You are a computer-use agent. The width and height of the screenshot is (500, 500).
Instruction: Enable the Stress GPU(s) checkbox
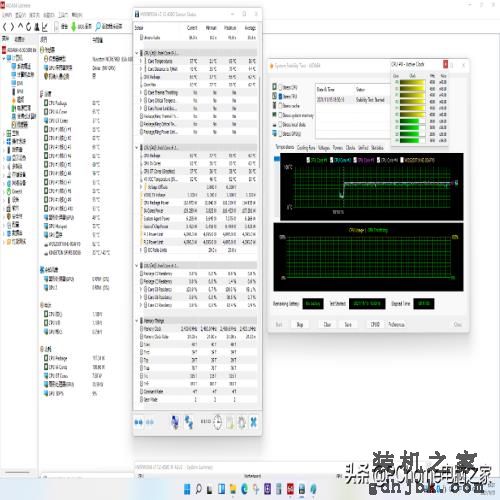point(281,134)
